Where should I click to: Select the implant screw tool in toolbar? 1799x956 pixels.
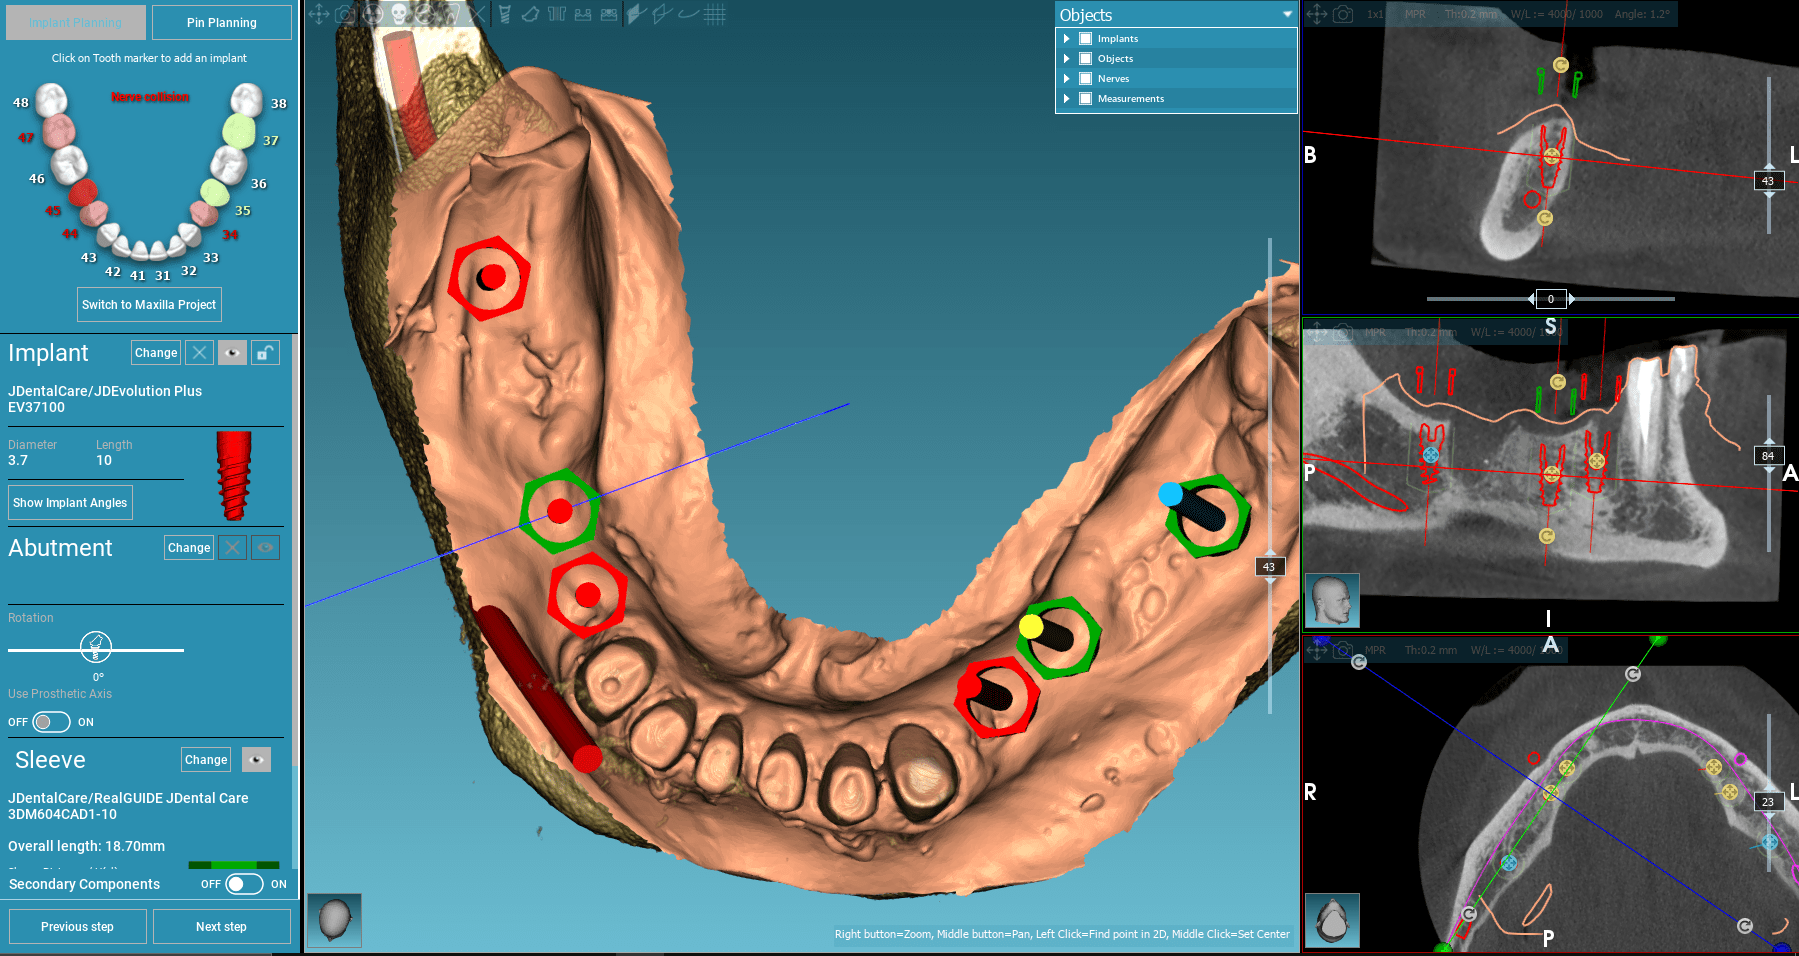click(x=504, y=14)
